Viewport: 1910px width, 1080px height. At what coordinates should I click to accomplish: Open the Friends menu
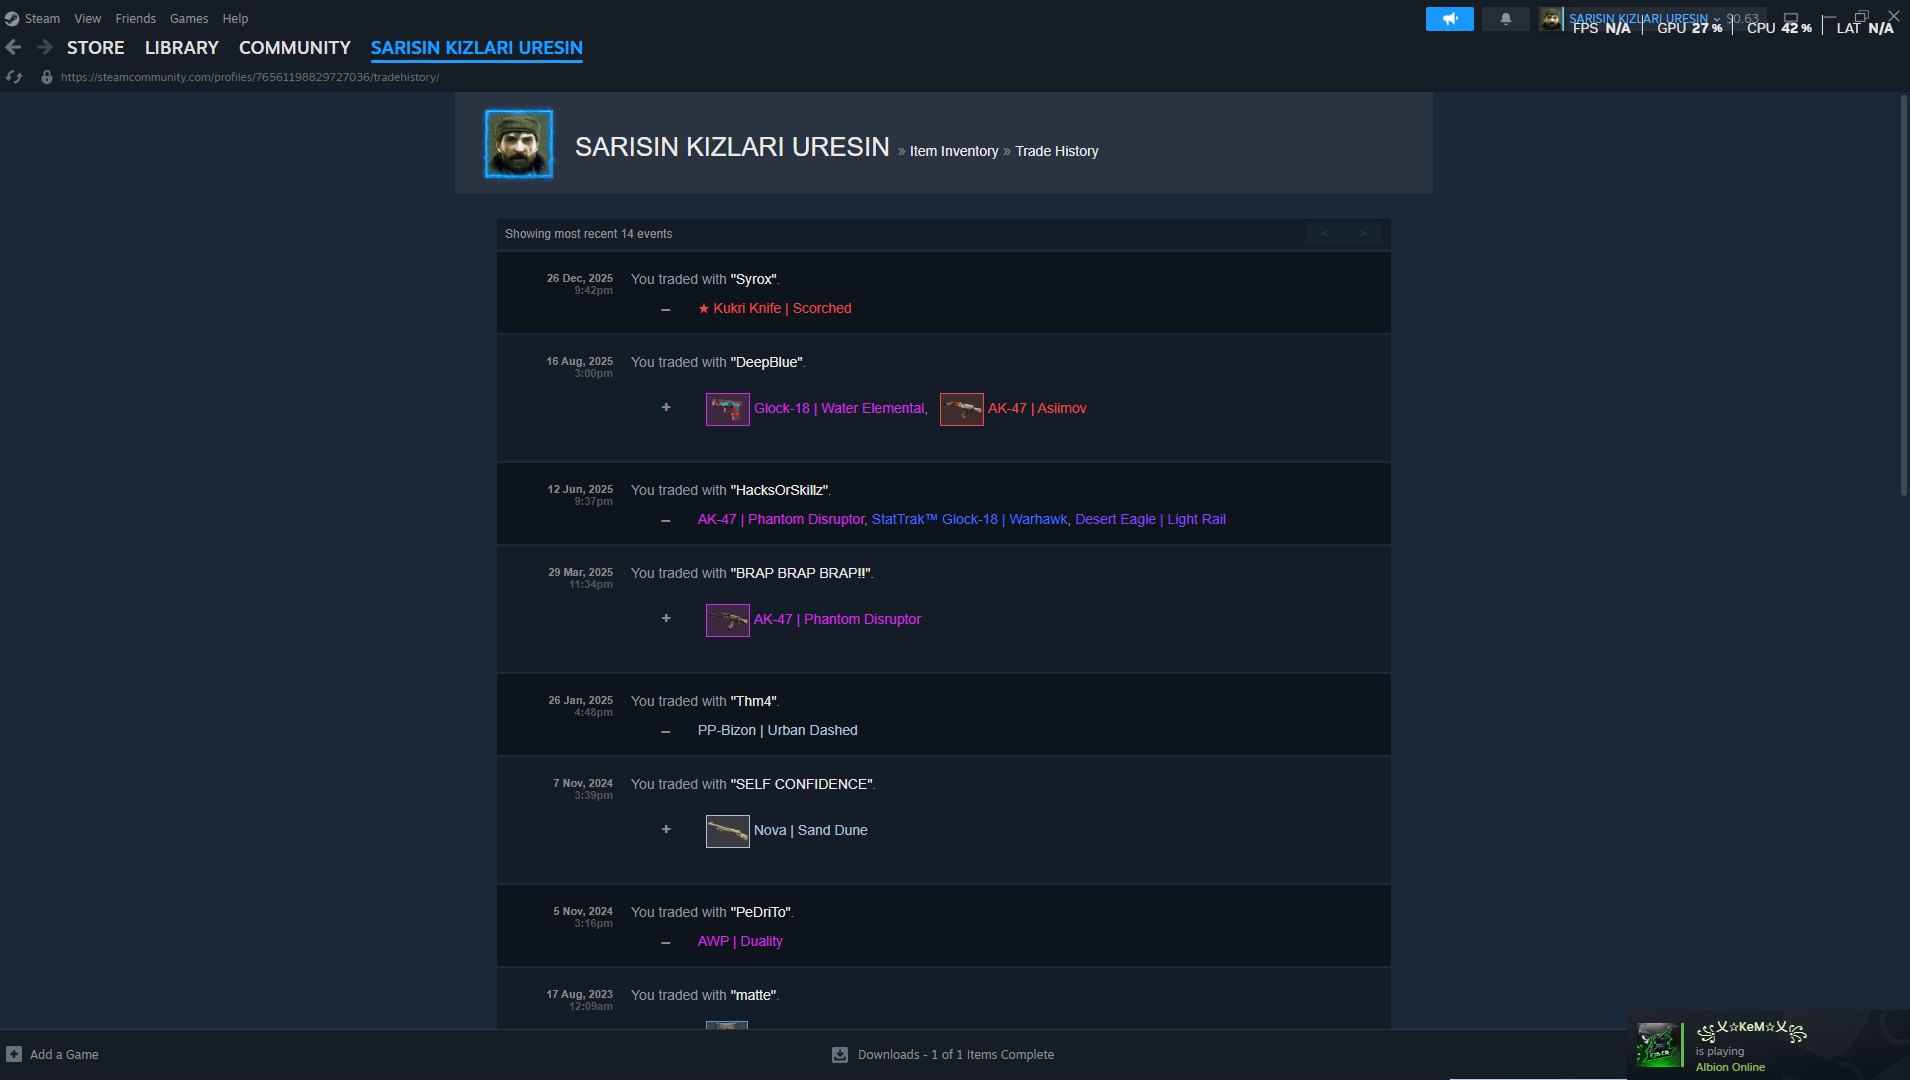[136, 19]
